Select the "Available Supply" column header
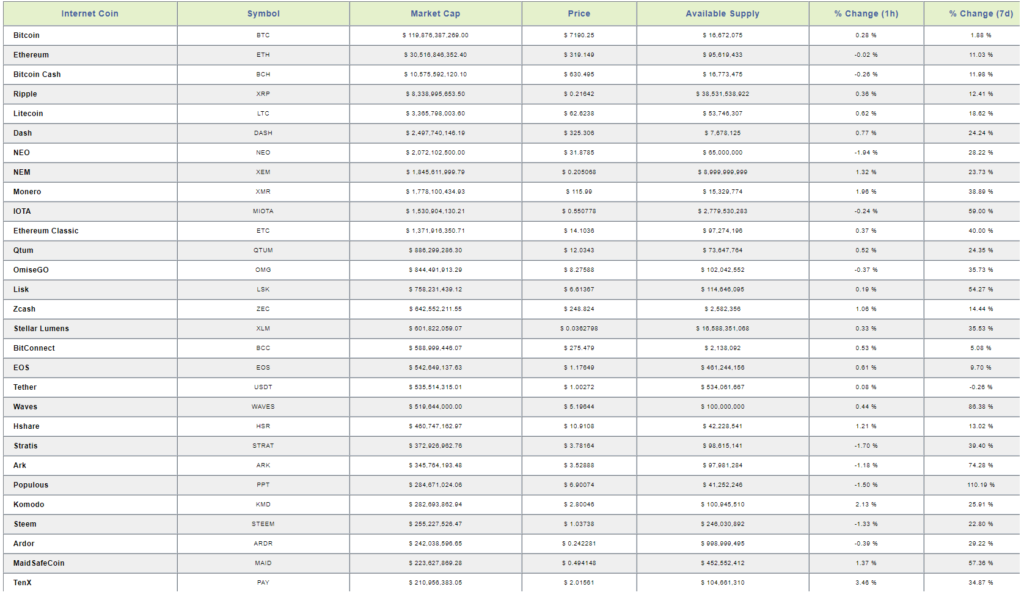The height and width of the screenshot is (595, 1024). click(723, 14)
